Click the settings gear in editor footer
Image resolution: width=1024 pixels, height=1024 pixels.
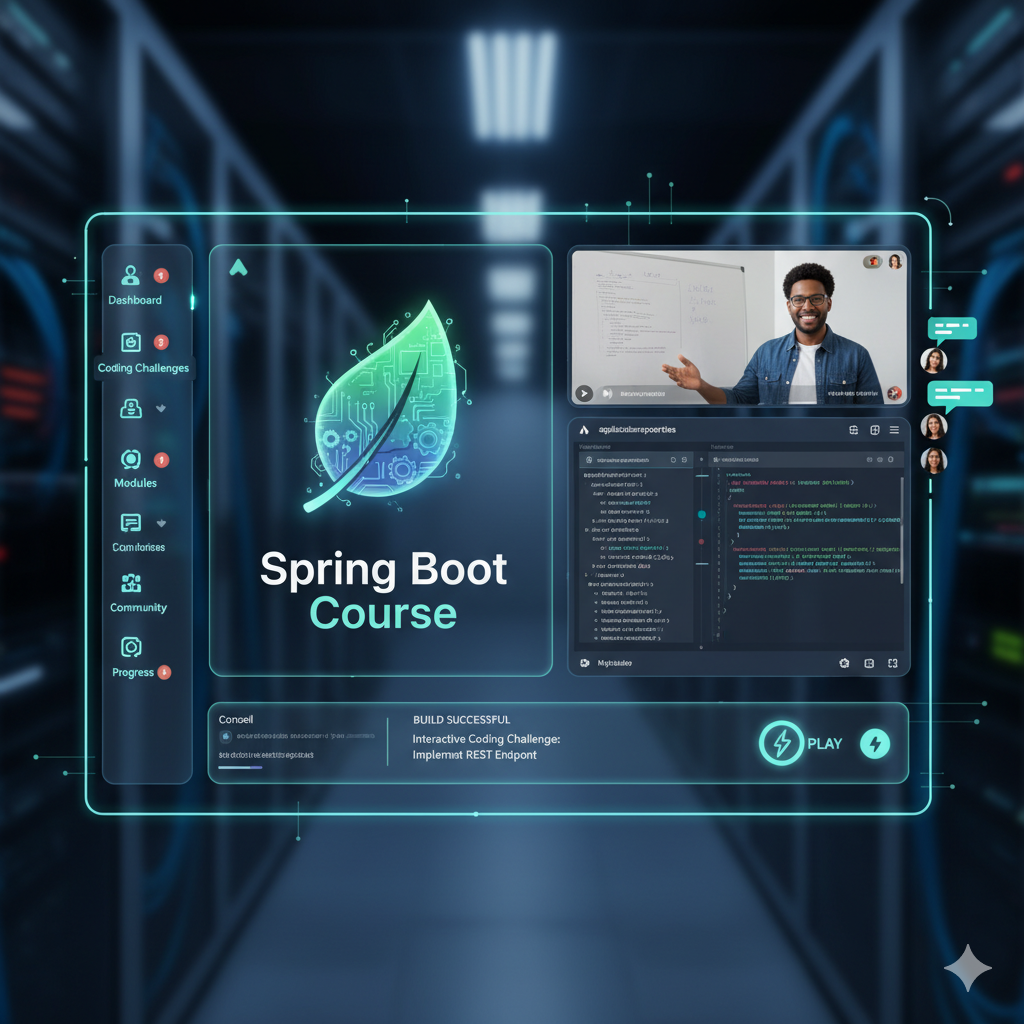point(844,663)
